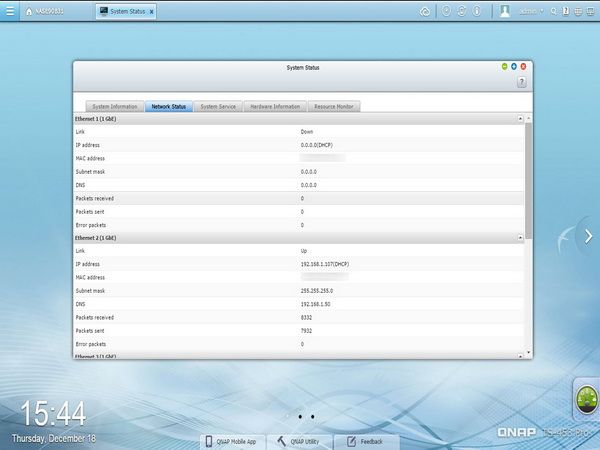
Task: Switch to the System Information tab
Action: point(115,106)
